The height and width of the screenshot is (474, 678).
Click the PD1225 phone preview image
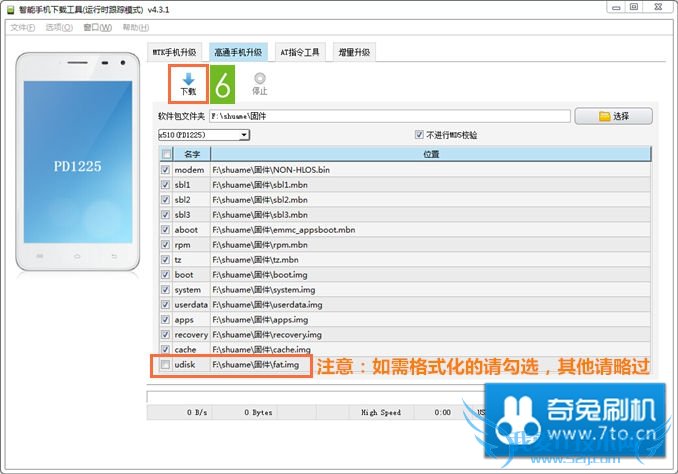(x=78, y=162)
